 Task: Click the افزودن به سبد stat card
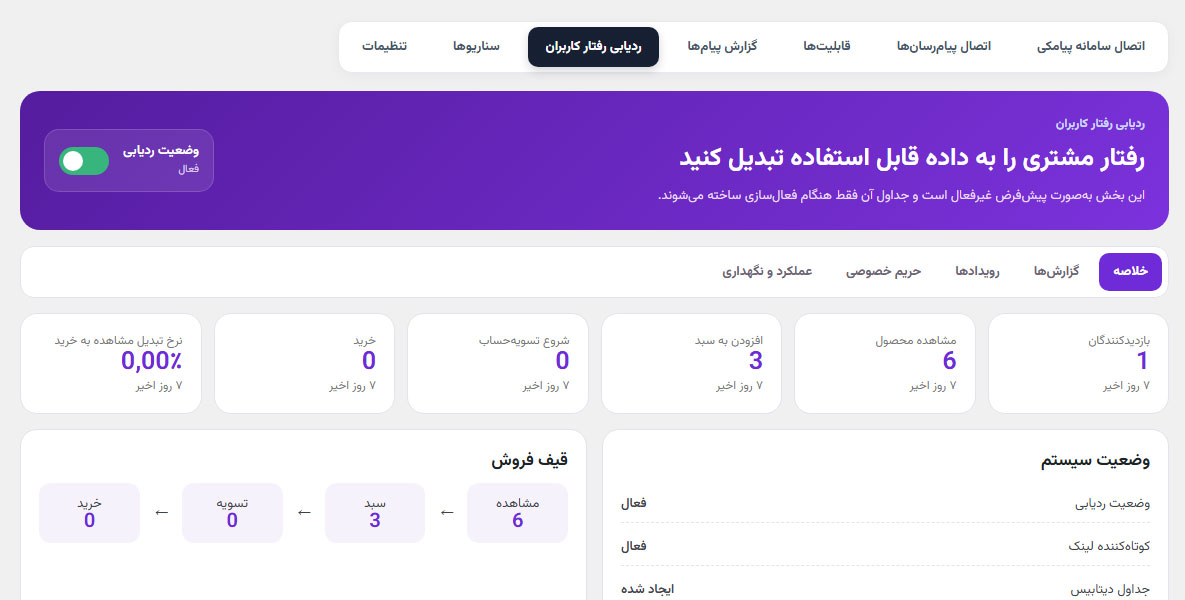pyautogui.click(x=691, y=363)
